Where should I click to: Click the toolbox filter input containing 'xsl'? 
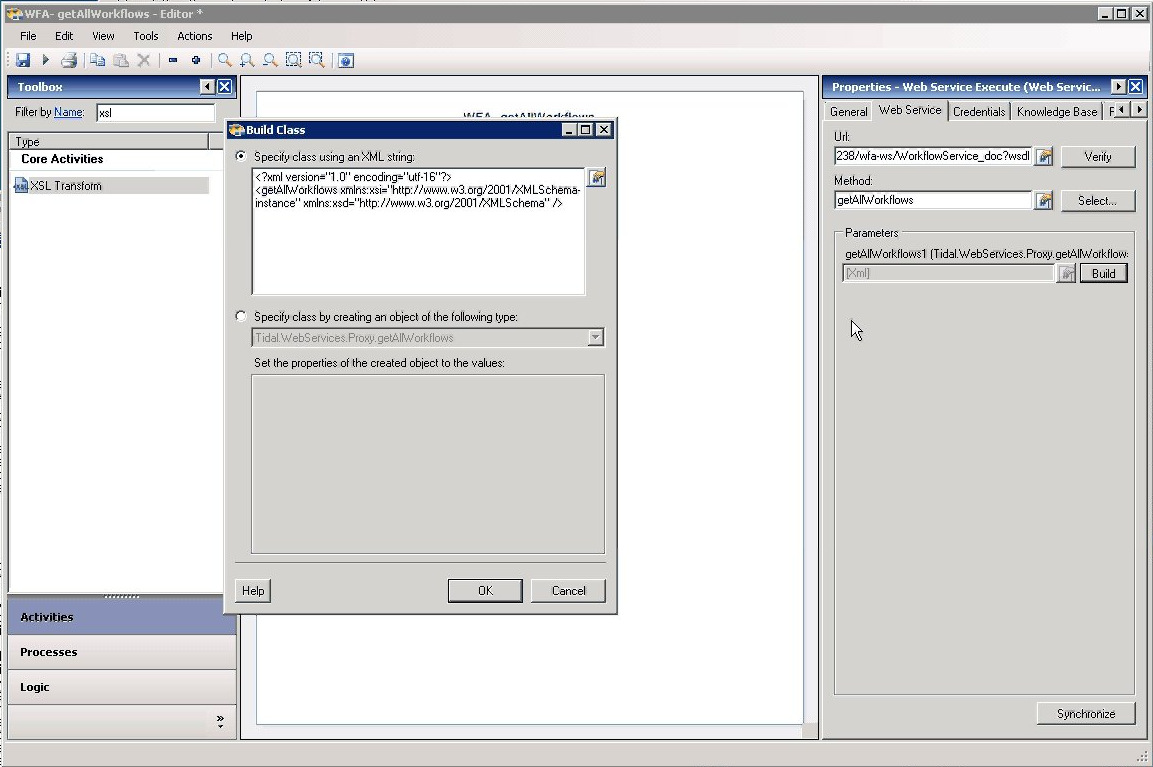coord(155,113)
